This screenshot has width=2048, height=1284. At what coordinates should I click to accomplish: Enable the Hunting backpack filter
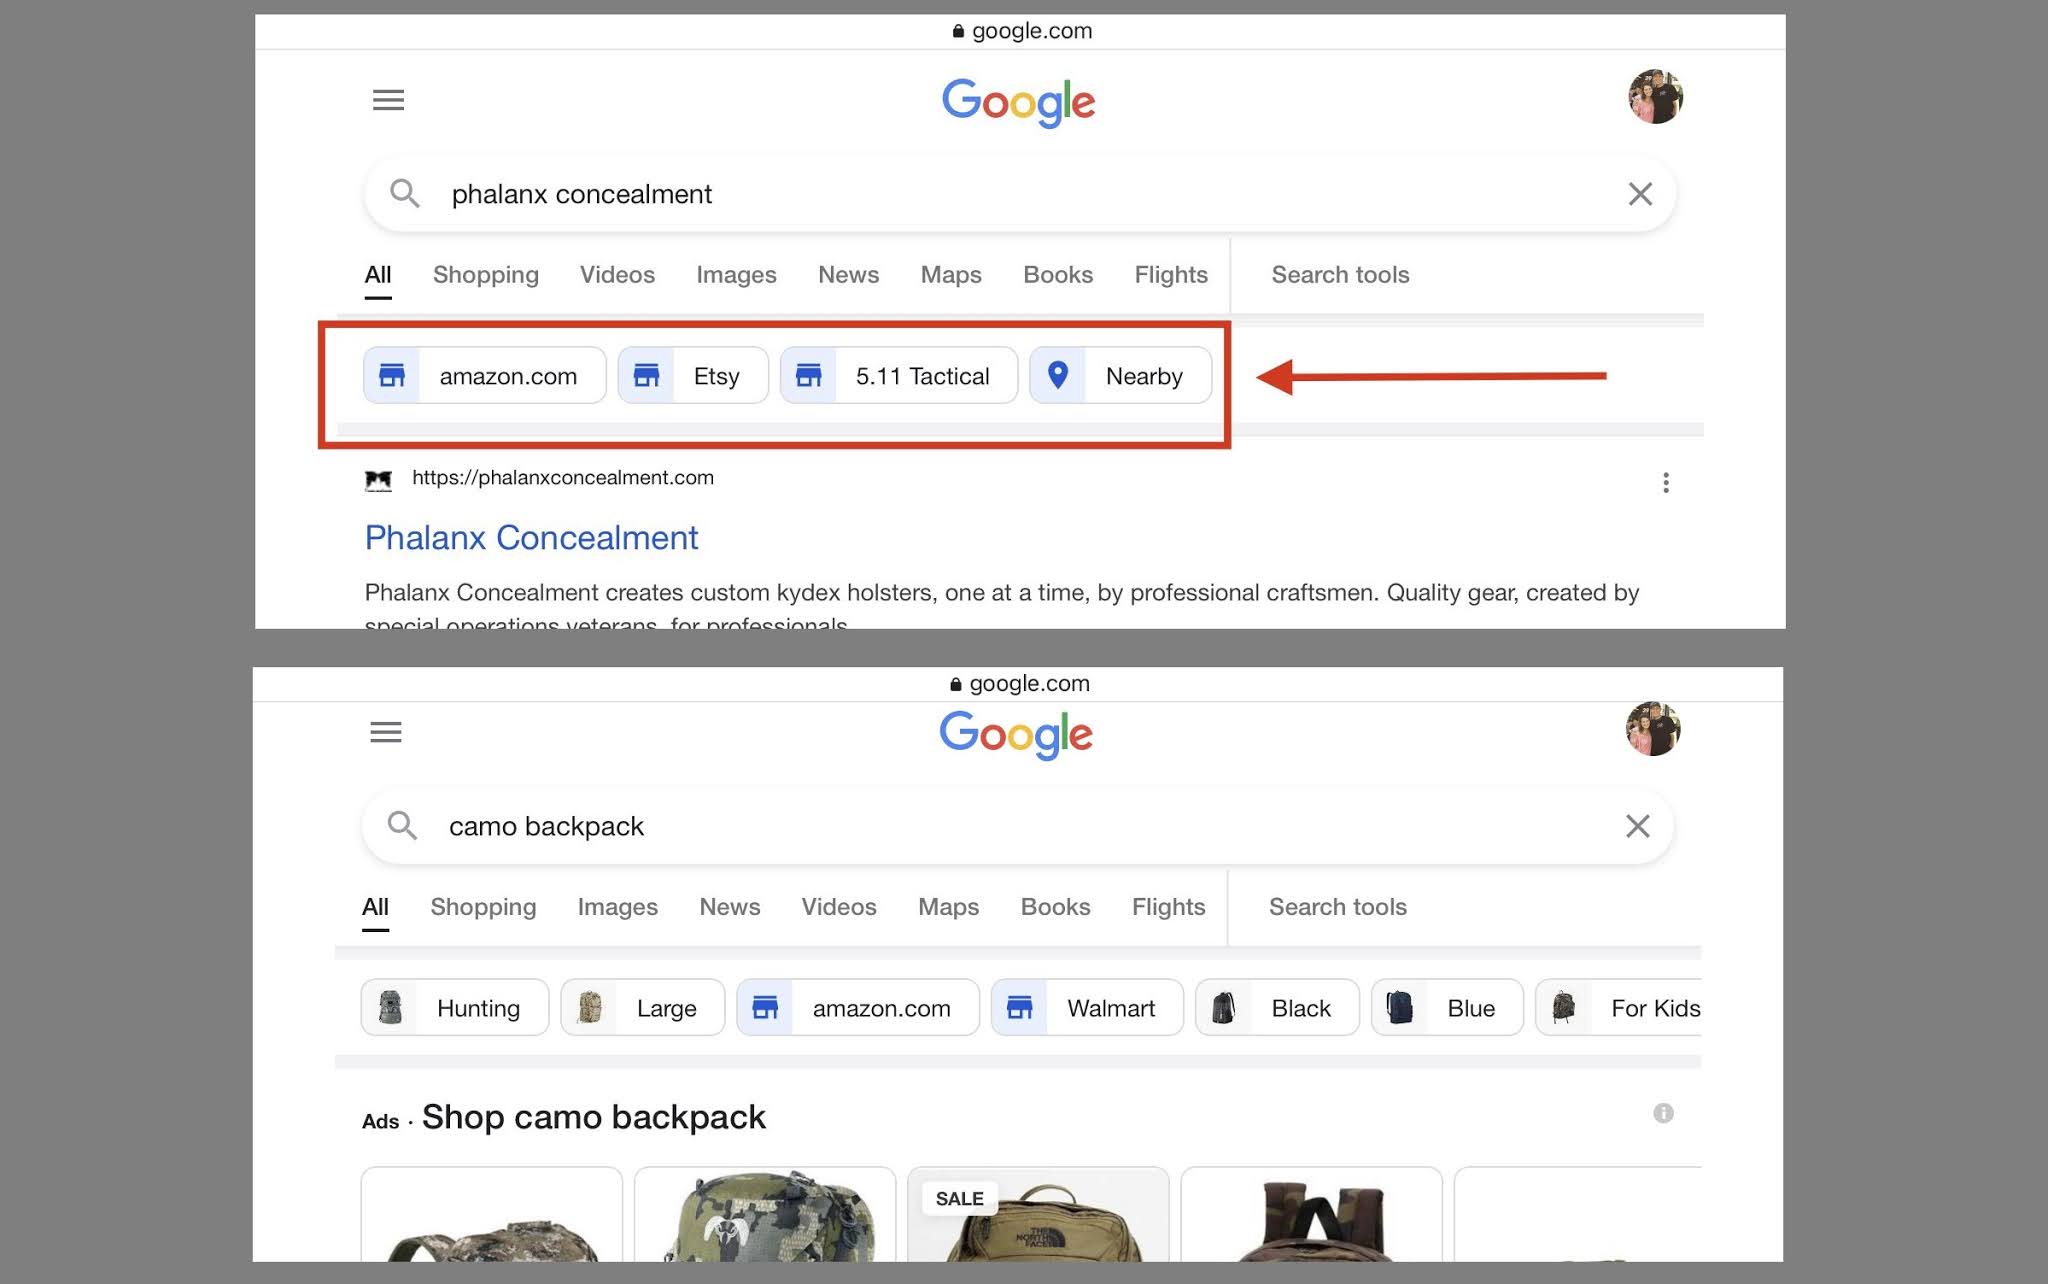[453, 1007]
